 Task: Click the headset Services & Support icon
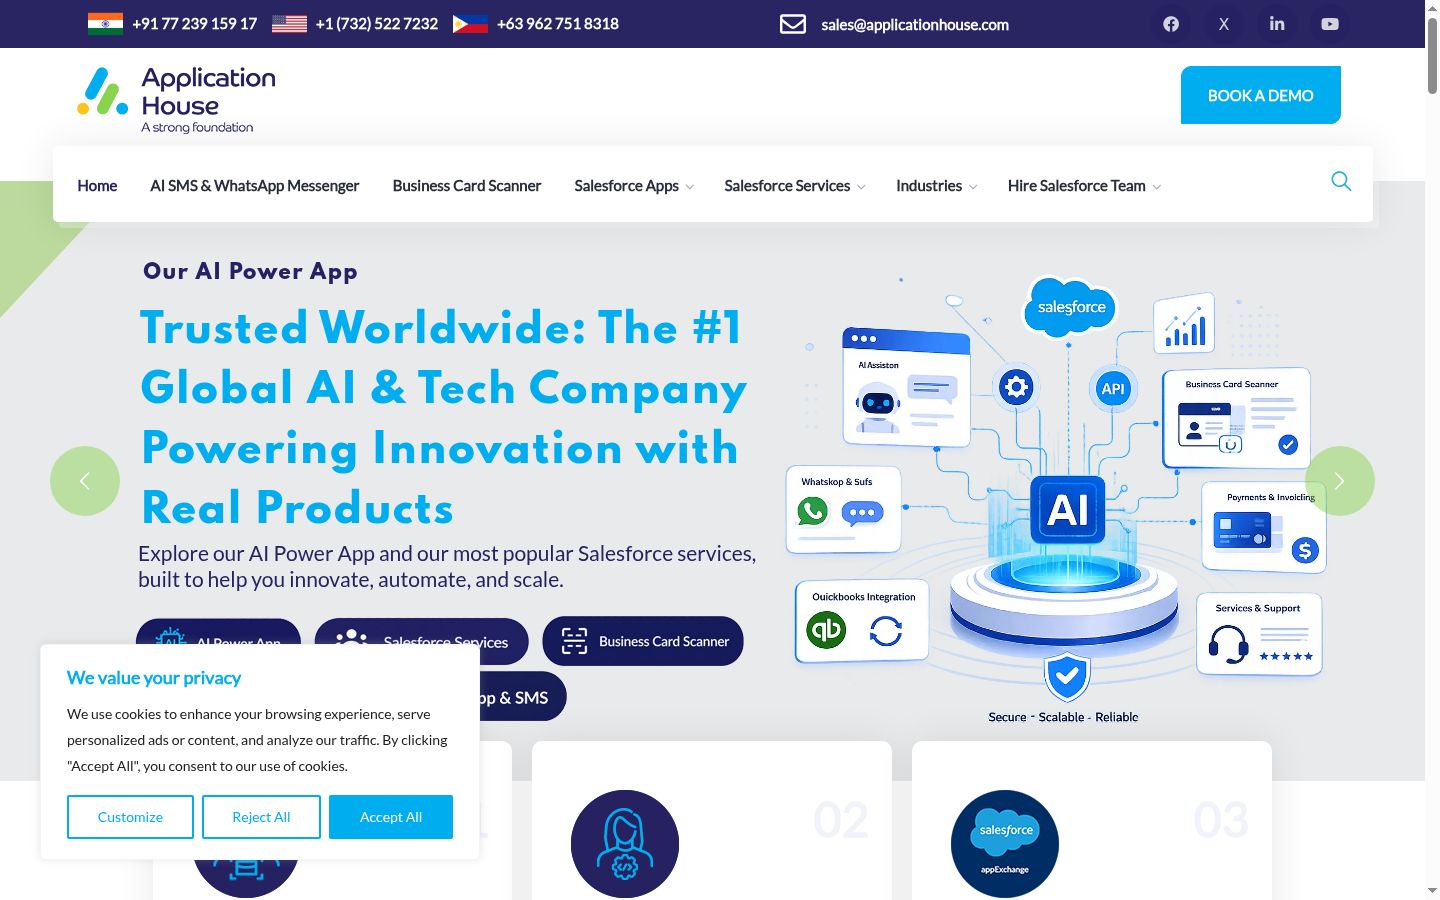(1228, 644)
